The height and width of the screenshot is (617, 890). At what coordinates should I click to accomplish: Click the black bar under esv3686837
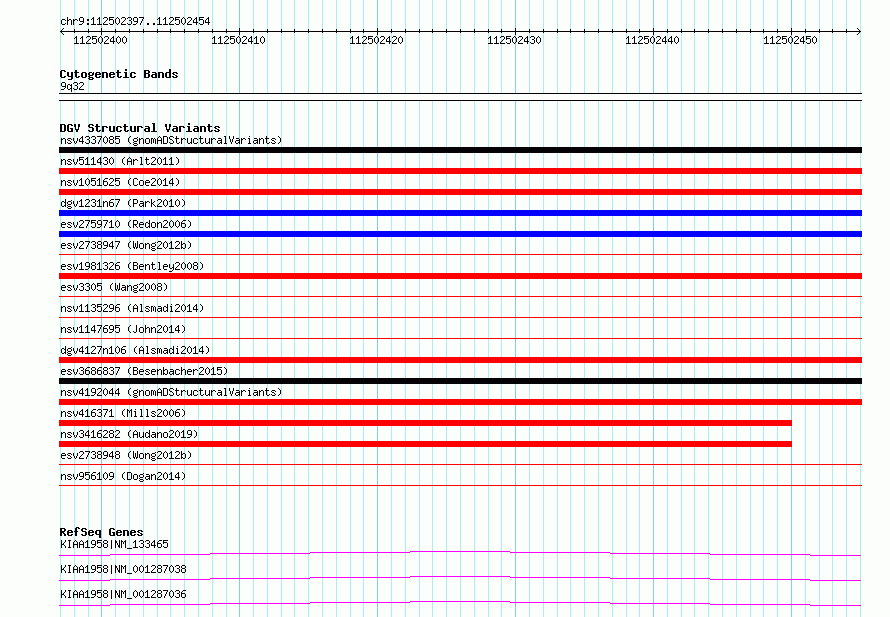tap(460, 381)
